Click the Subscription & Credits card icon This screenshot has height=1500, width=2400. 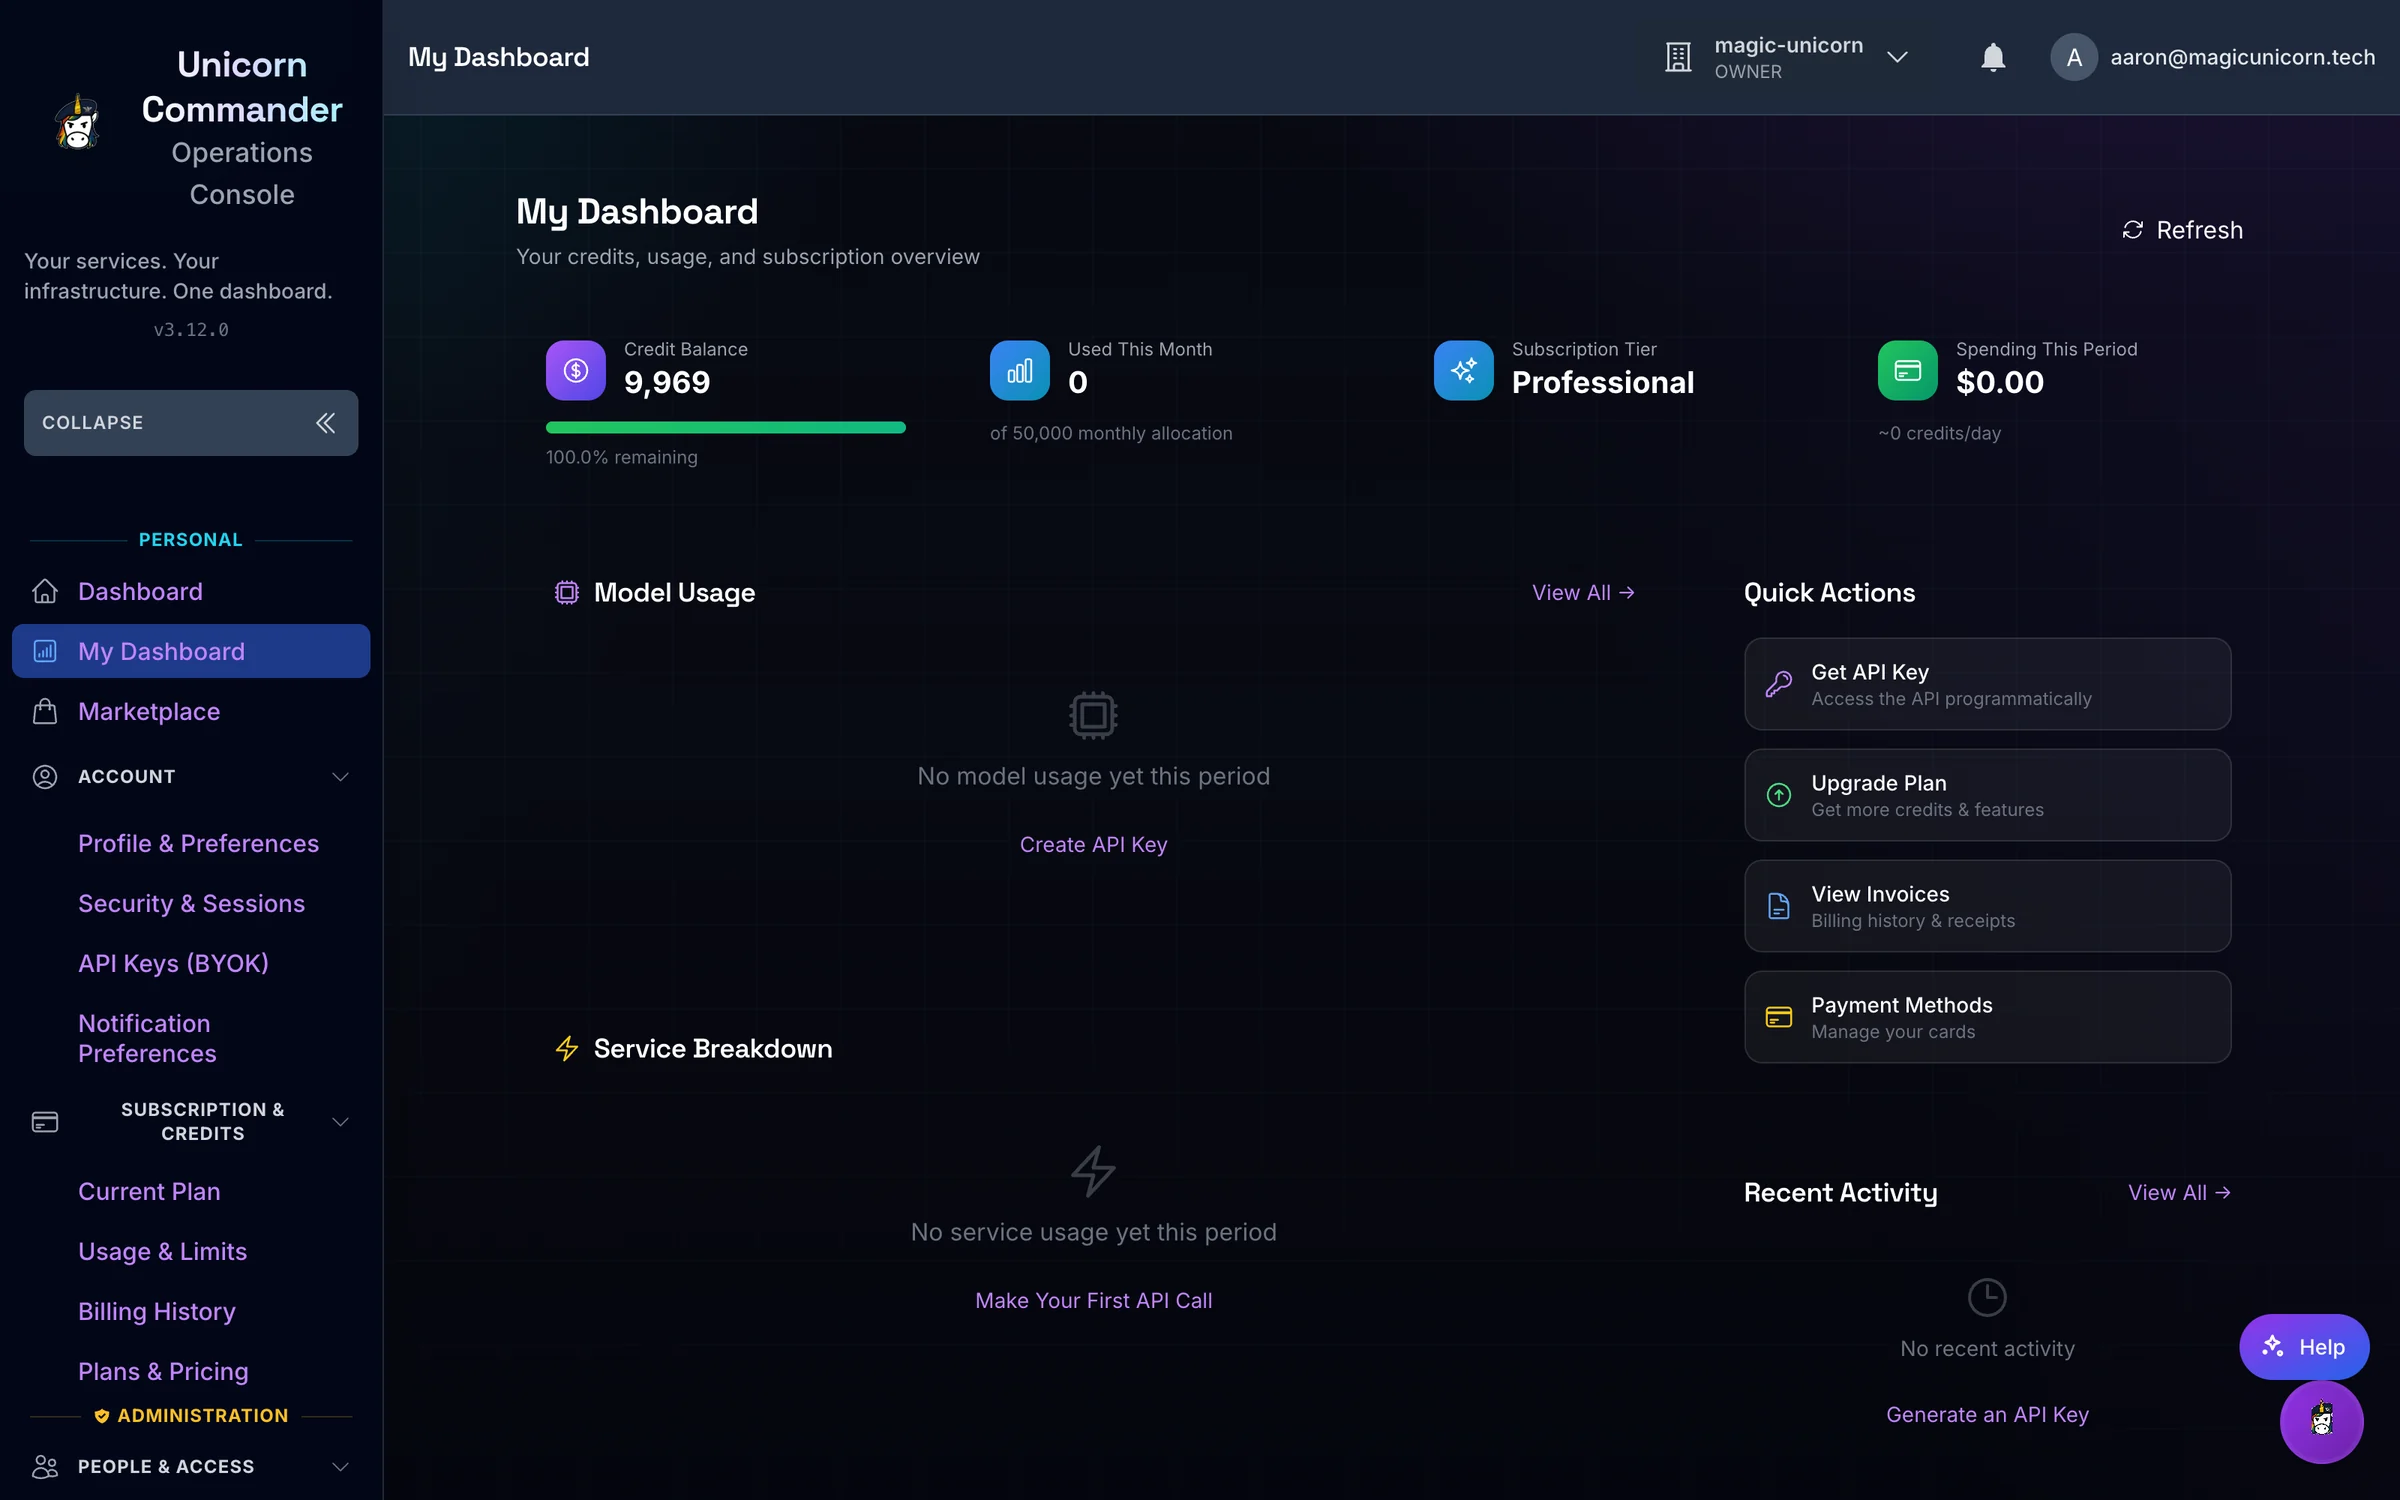tap(45, 1122)
